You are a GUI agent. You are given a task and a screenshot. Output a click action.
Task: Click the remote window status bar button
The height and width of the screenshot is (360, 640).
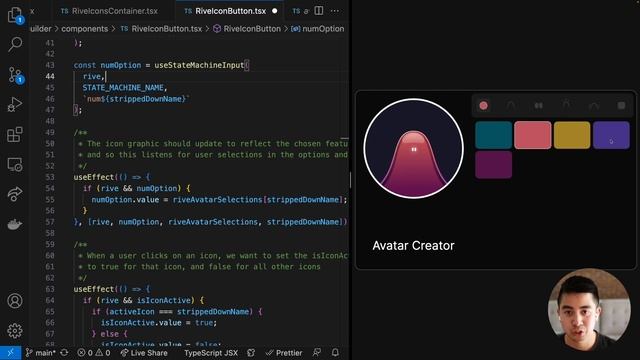click(x=11, y=353)
